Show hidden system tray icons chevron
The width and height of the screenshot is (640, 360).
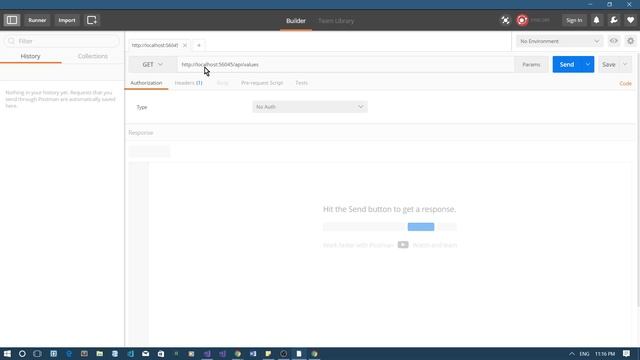[x=571, y=353]
